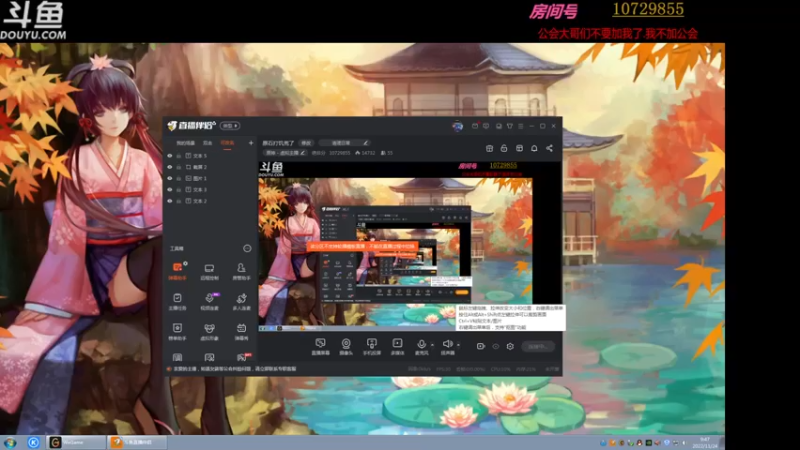Expand the microphone options arrow

(432, 345)
